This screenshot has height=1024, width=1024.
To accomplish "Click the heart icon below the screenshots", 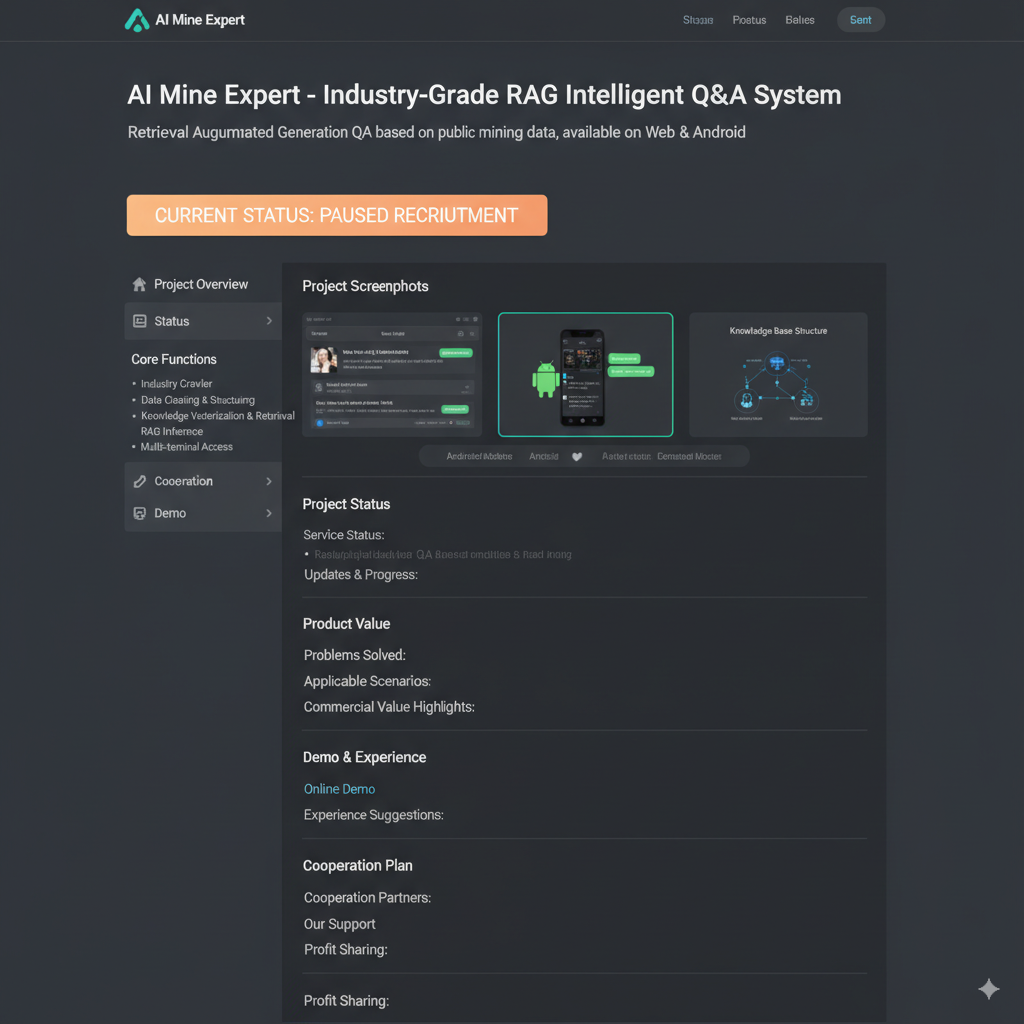I will [577, 457].
